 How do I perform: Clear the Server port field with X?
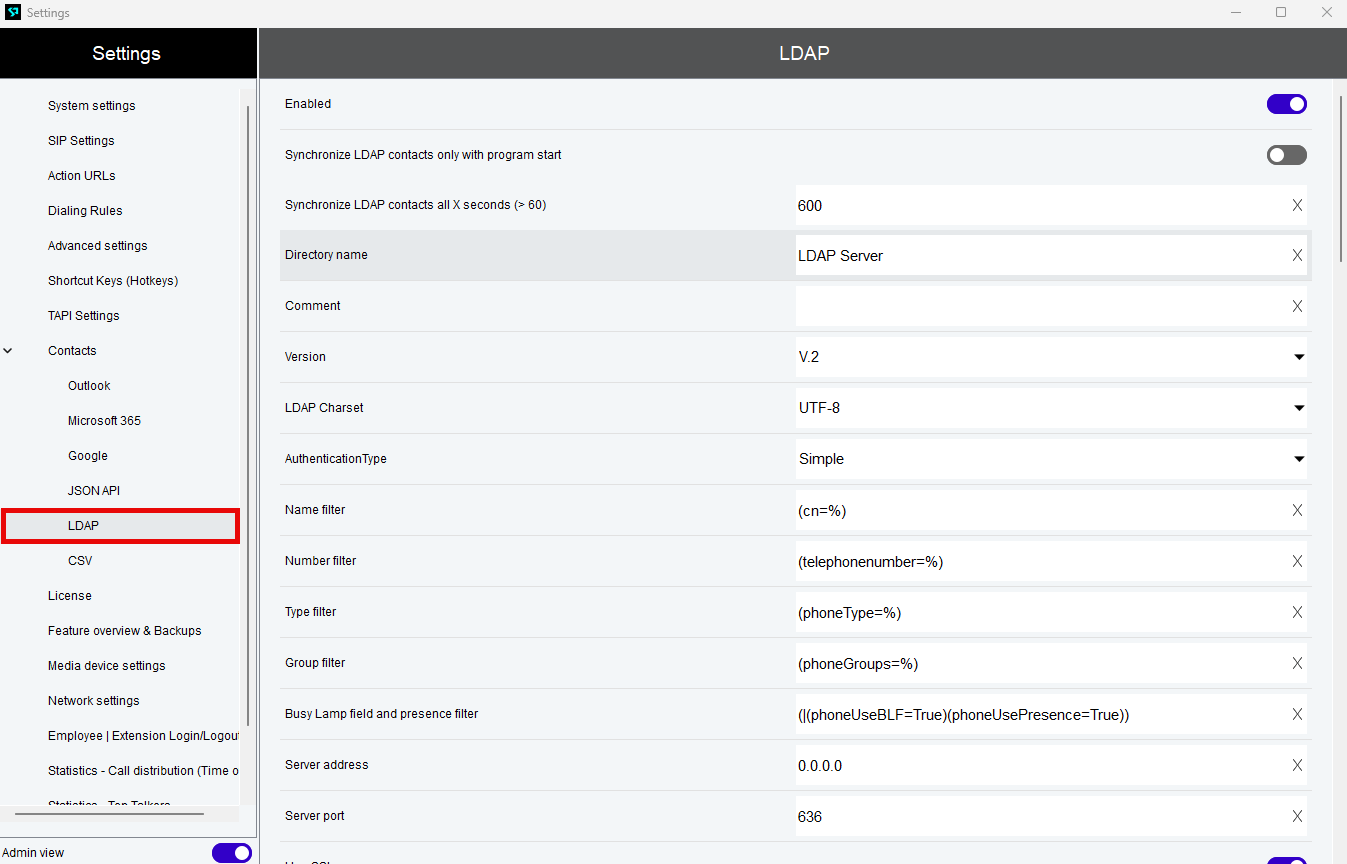1297,816
